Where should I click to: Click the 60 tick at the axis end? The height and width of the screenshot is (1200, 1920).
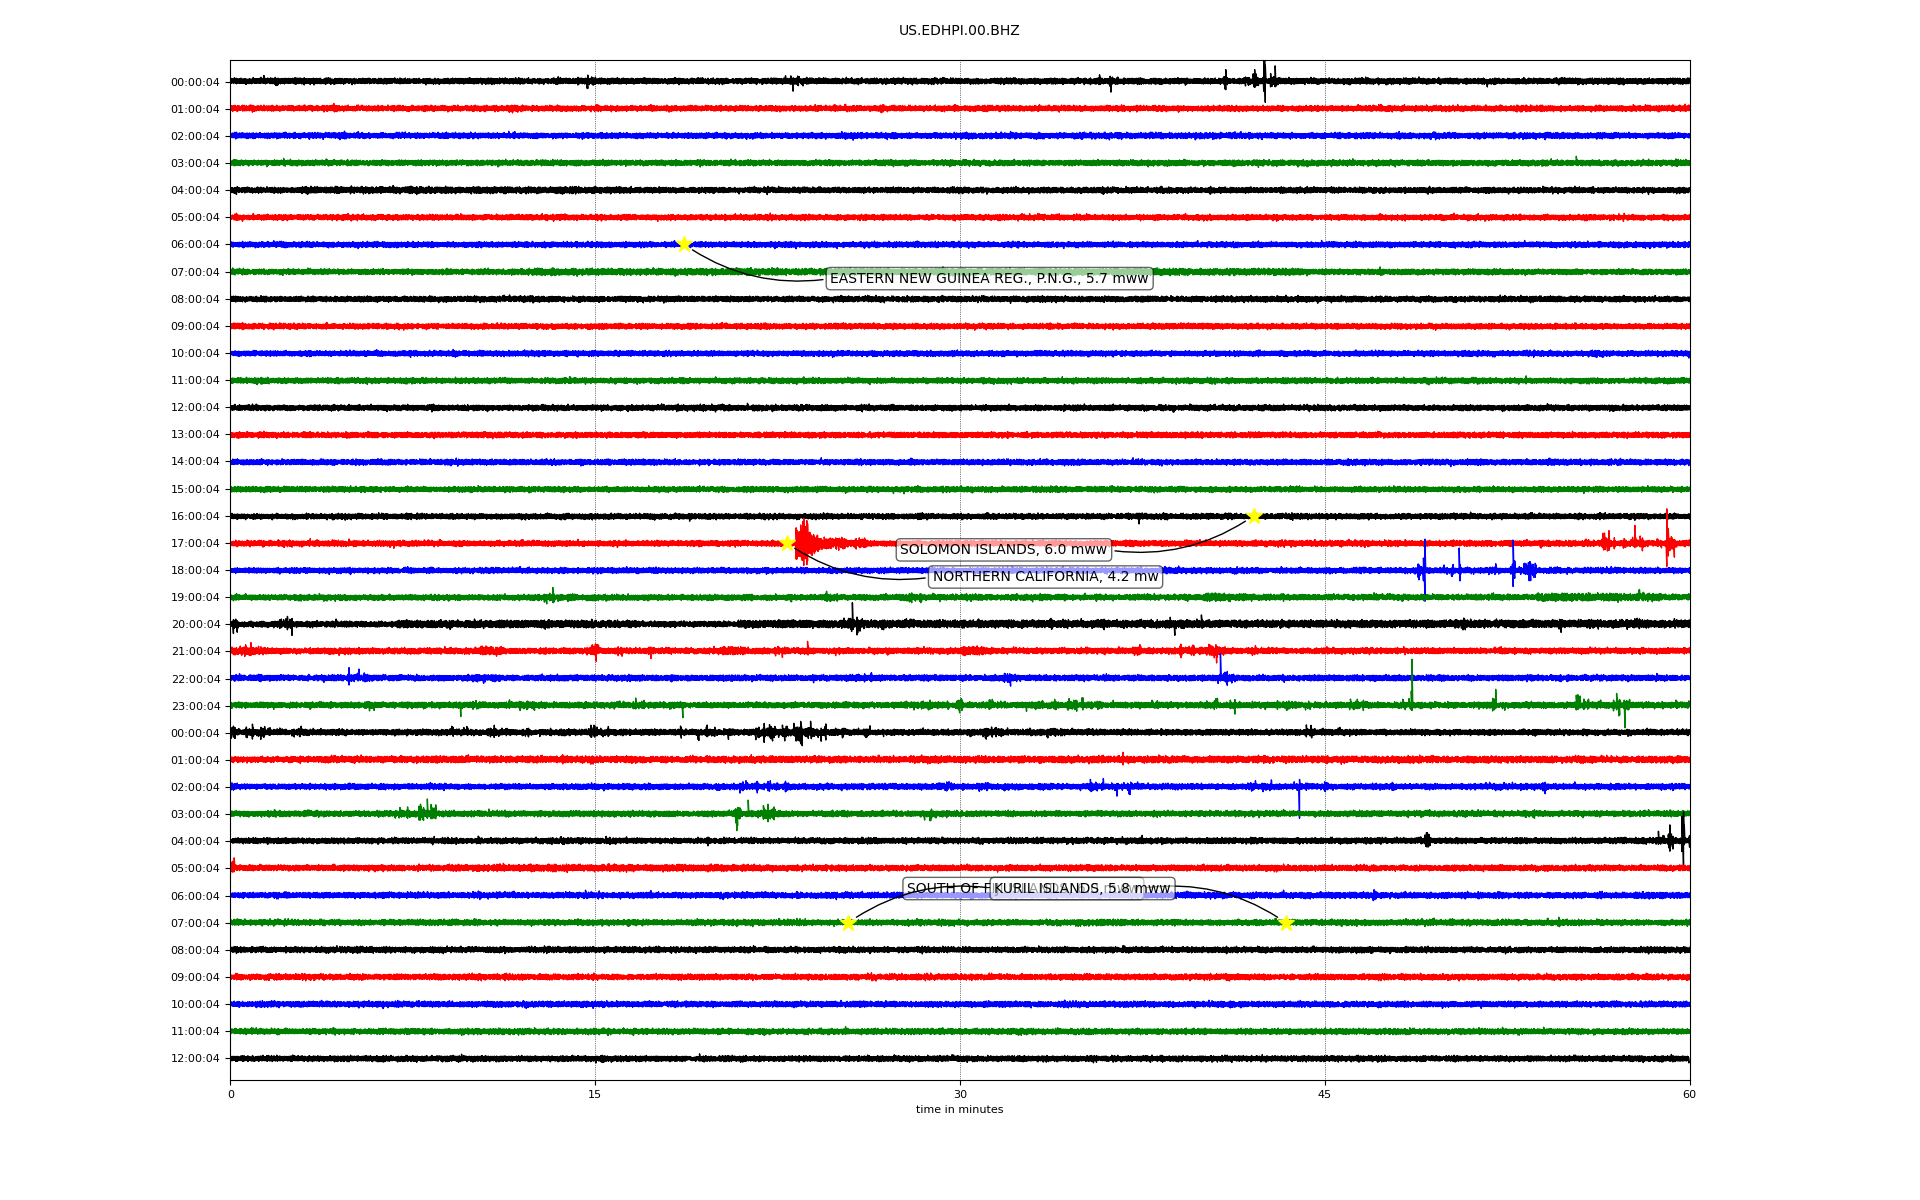coord(1689,1094)
